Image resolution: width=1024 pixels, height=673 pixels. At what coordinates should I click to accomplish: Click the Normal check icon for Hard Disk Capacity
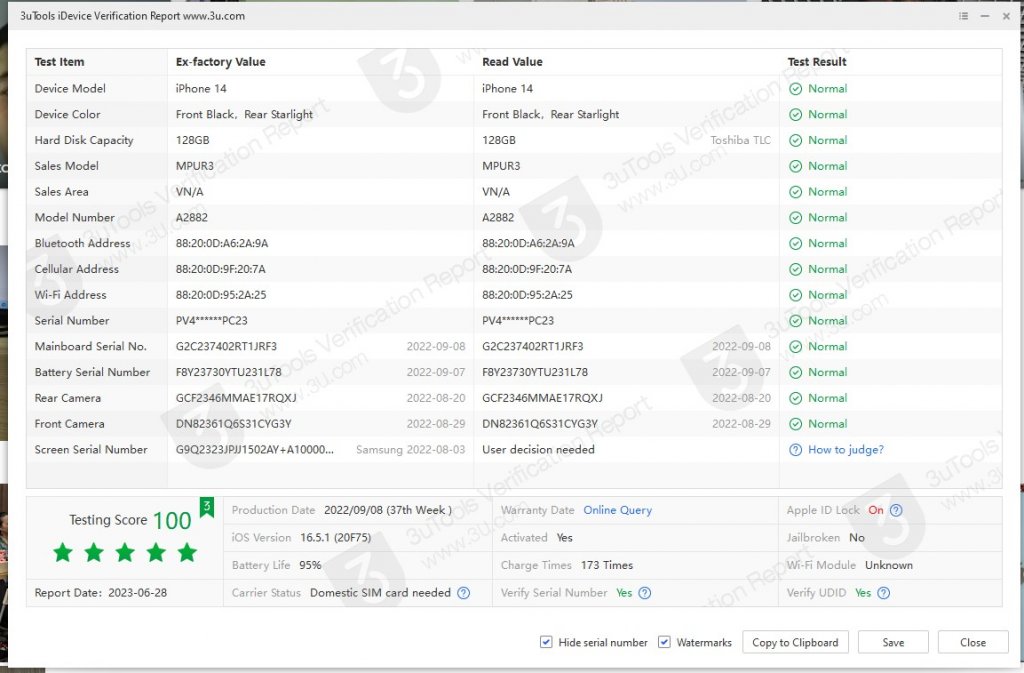pos(795,140)
